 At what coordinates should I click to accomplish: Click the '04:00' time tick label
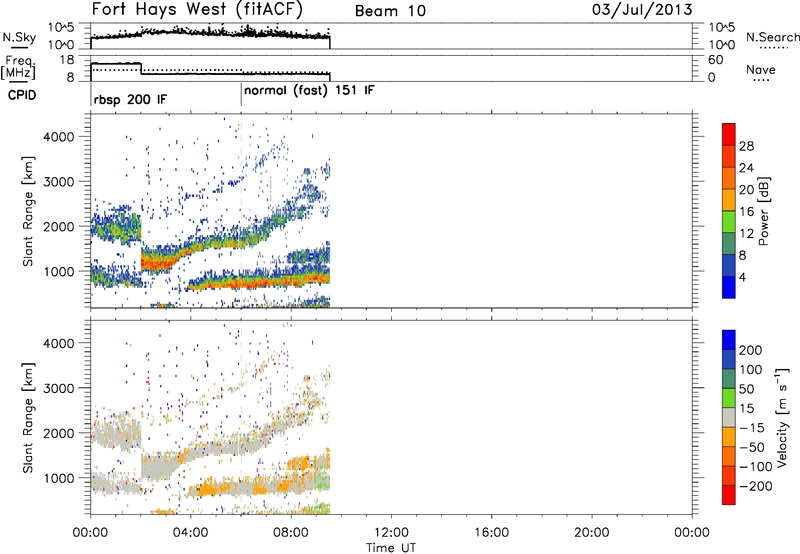(190, 533)
